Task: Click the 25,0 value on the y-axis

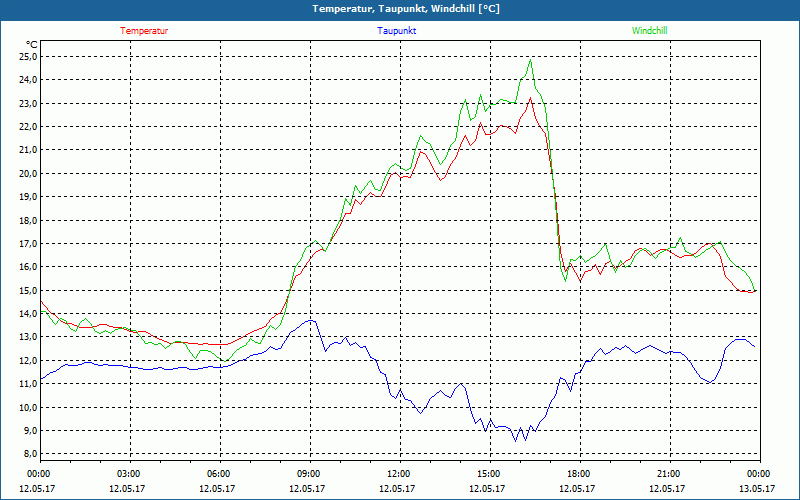Action: coord(28,56)
